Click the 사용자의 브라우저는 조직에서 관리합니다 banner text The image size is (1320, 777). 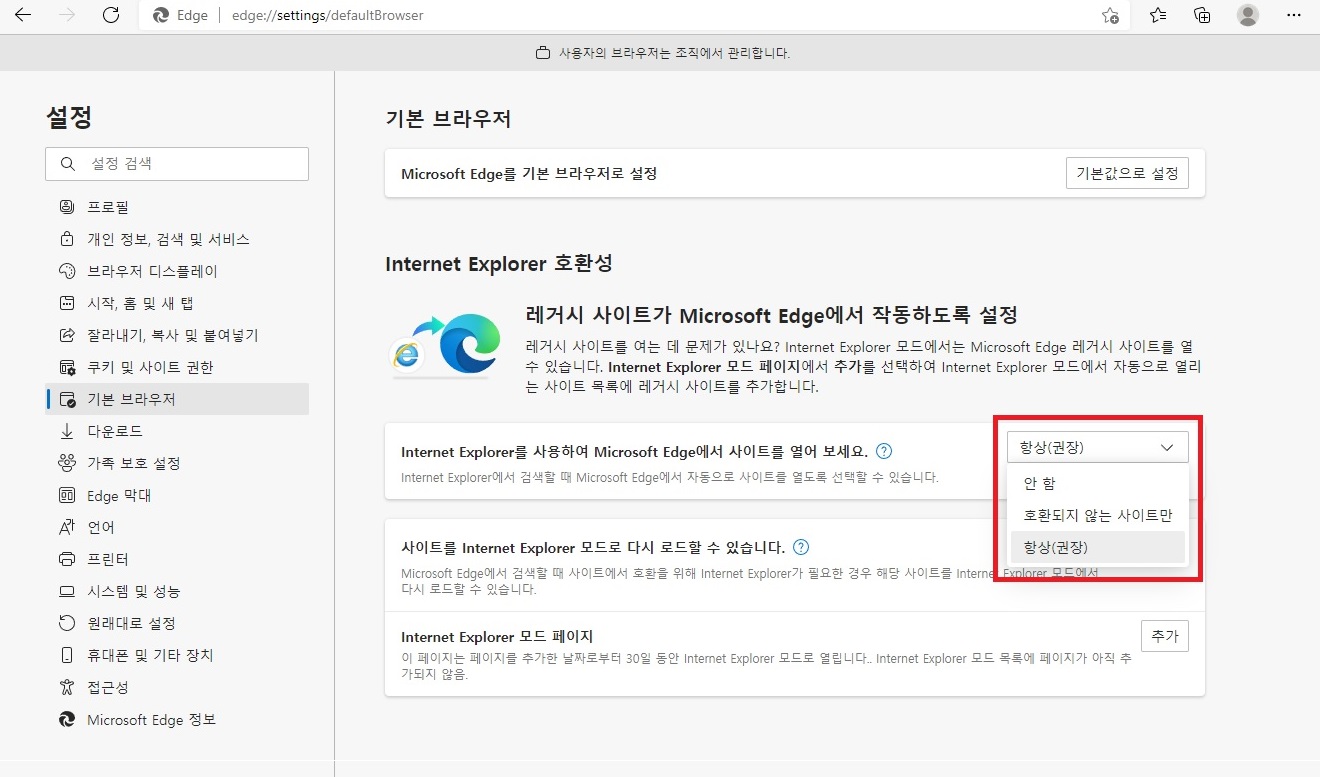coord(674,53)
